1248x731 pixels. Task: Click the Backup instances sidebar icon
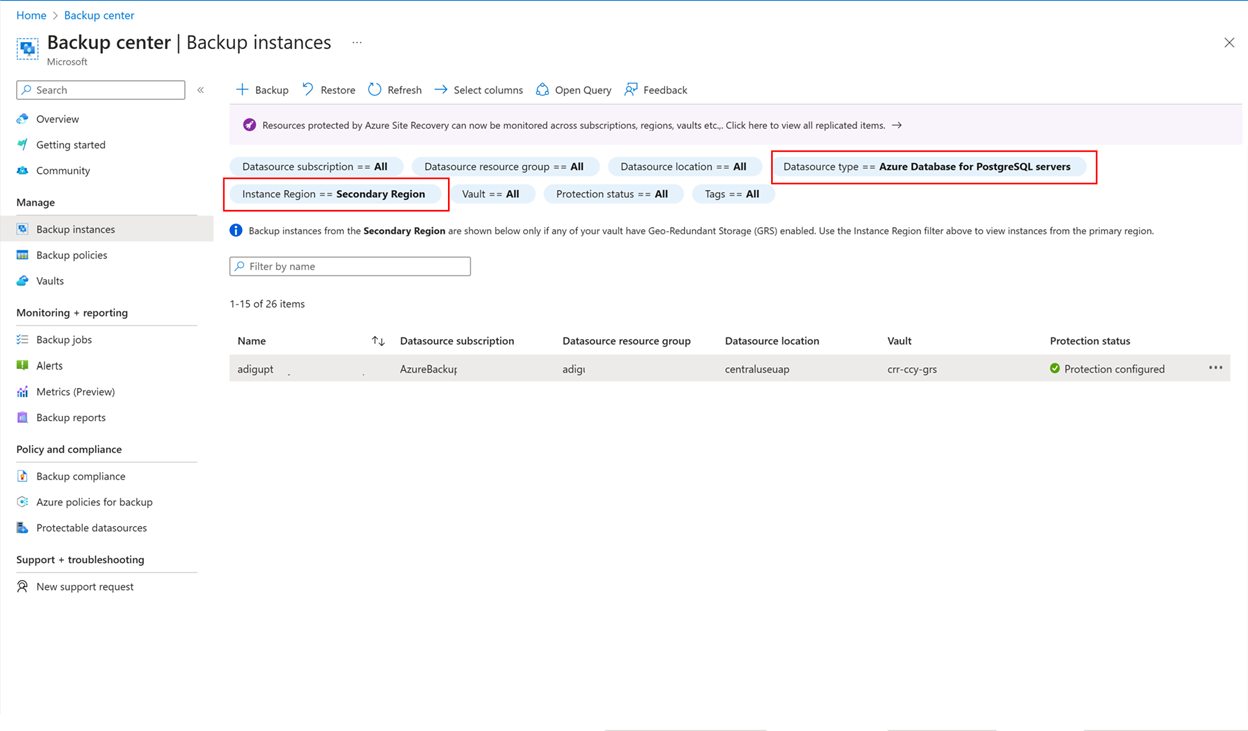(23, 229)
